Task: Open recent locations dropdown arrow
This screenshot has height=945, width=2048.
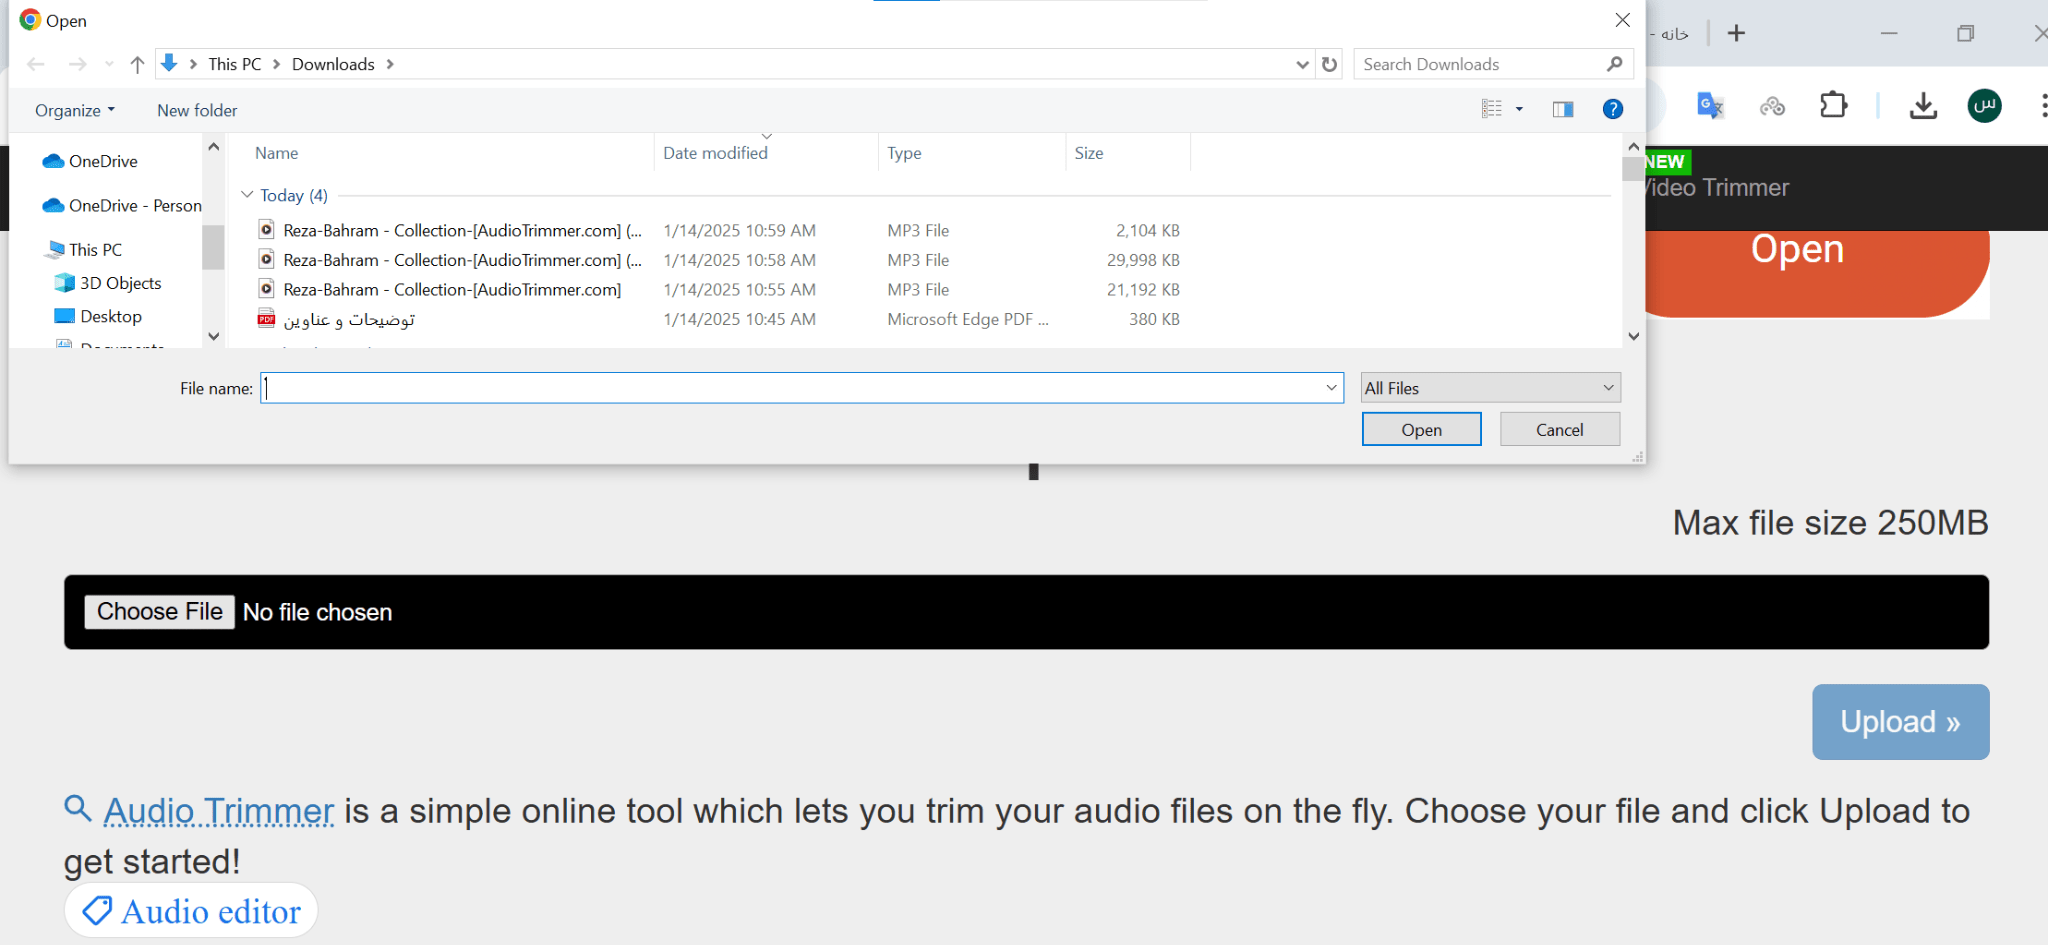Action: [109, 64]
